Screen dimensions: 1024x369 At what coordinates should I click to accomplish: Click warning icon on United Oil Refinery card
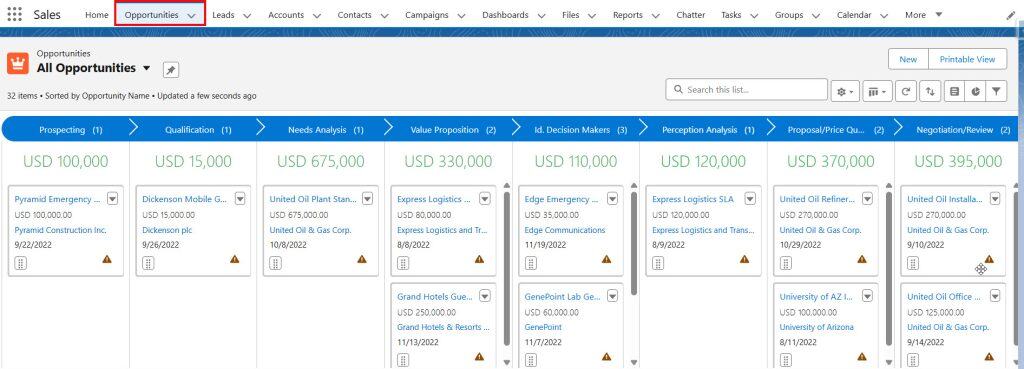click(862, 259)
